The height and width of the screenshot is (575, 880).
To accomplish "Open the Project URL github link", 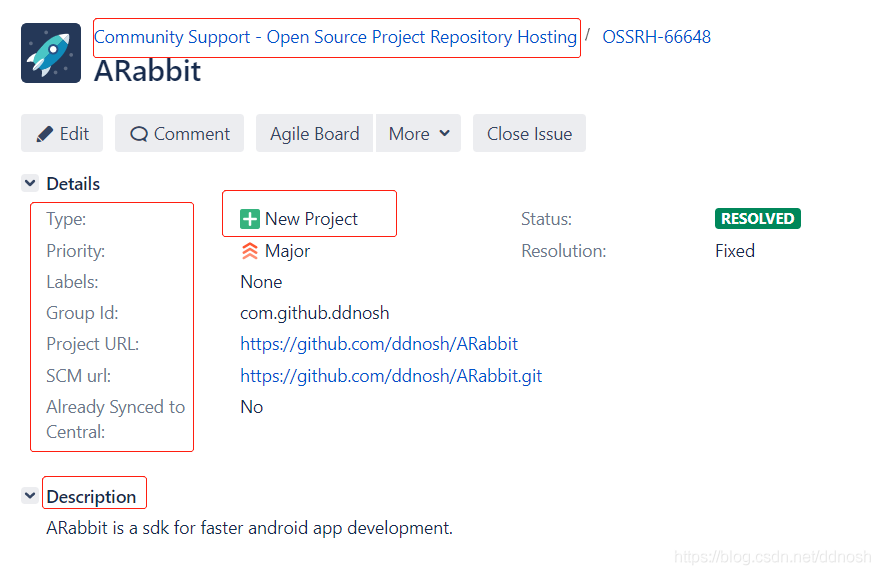I will click(x=379, y=344).
